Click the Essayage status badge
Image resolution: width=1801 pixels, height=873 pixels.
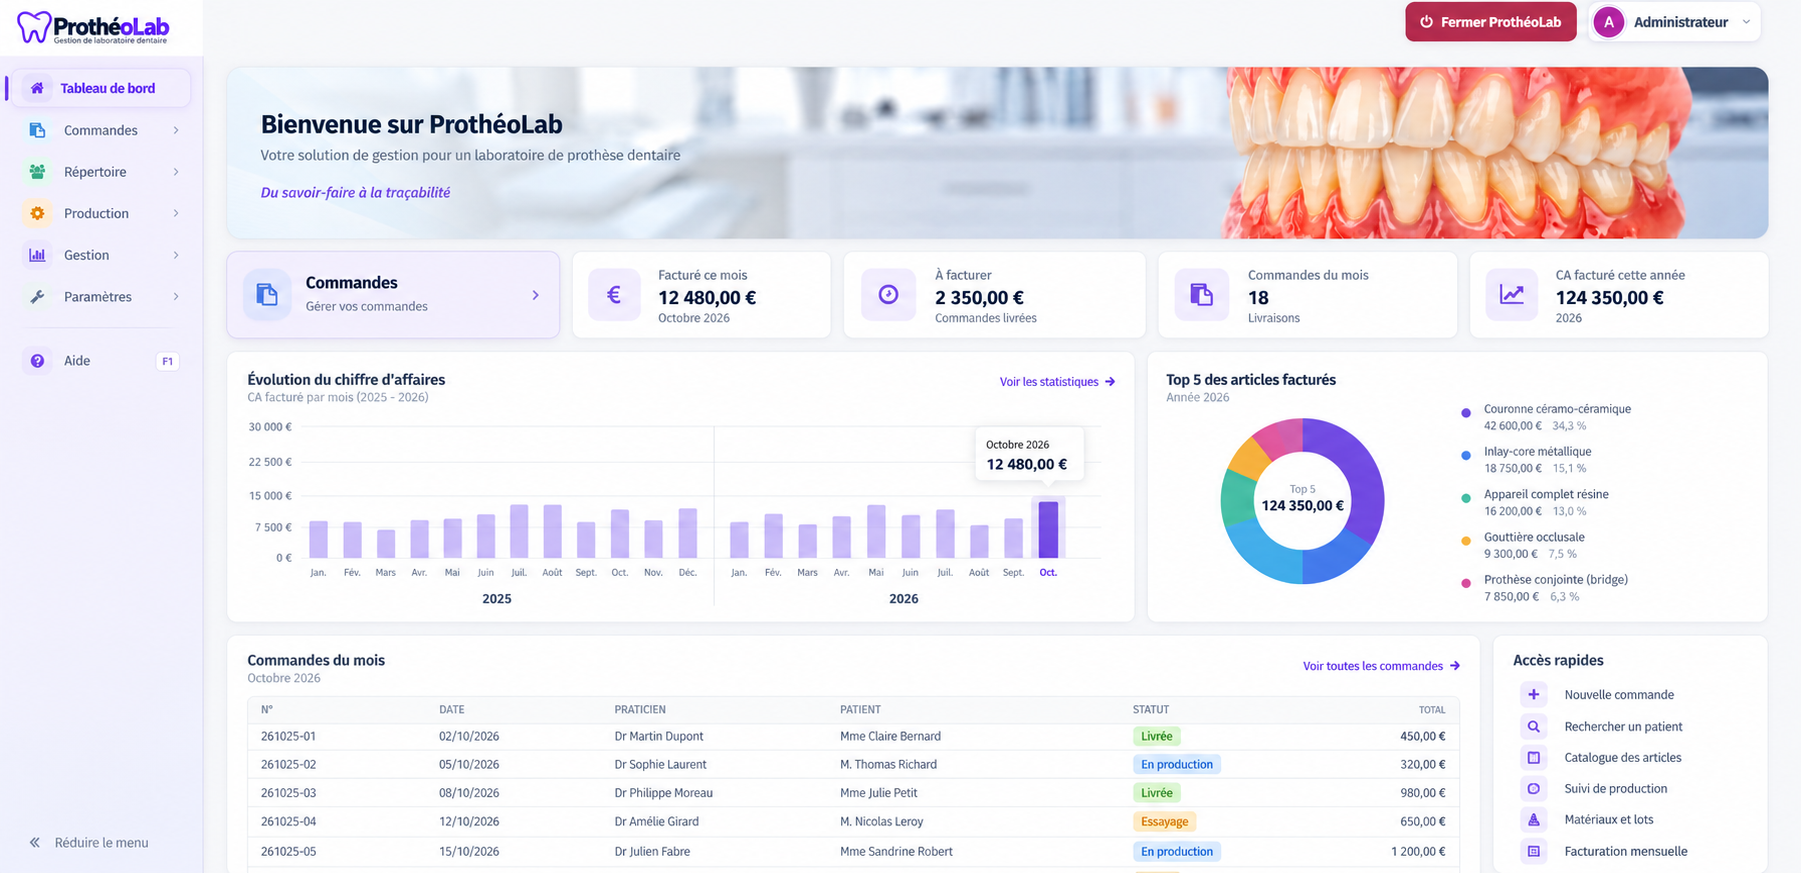tap(1164, 822)
